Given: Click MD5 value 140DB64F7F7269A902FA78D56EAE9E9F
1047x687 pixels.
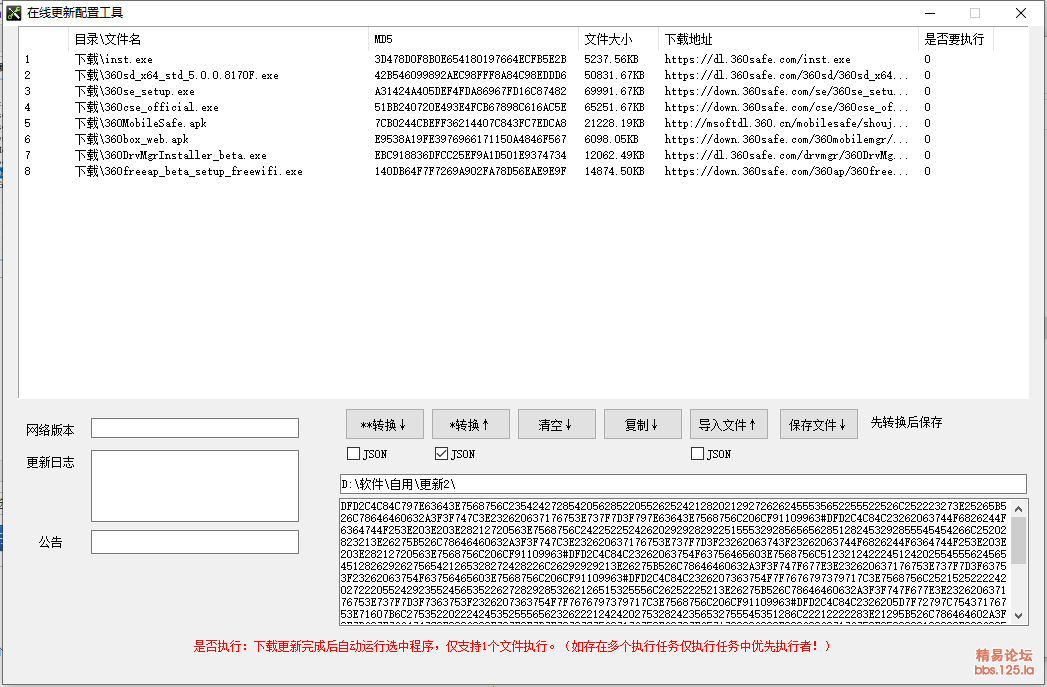Looking at the screenshot, I should coord(470,172).
